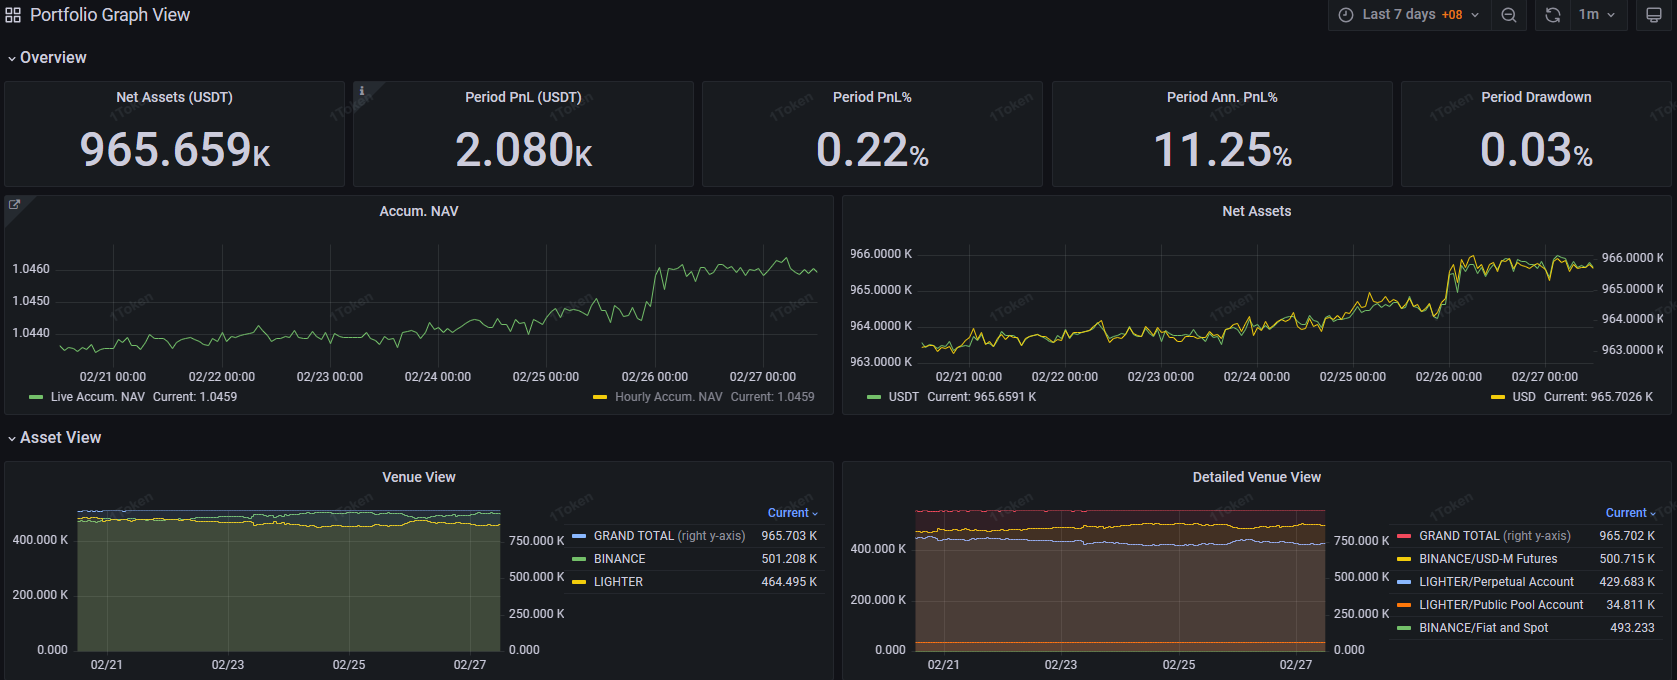Select the 965.703 K Venue View grand total
This screenshot has width=1677, height=680.
pyautogui.click(x=789, y=536)
